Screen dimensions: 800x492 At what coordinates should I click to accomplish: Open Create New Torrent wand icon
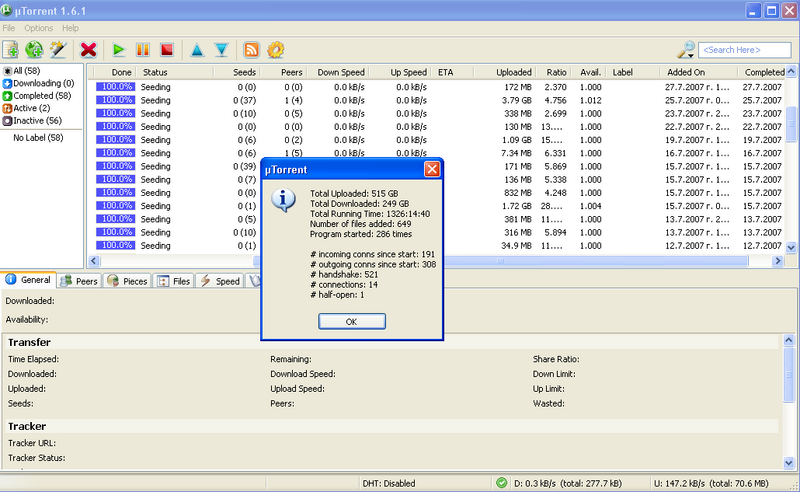tap(58, 50)
